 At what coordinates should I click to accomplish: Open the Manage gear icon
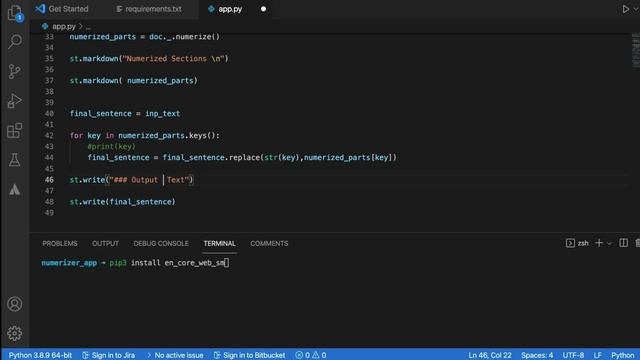tap(15, 333)
